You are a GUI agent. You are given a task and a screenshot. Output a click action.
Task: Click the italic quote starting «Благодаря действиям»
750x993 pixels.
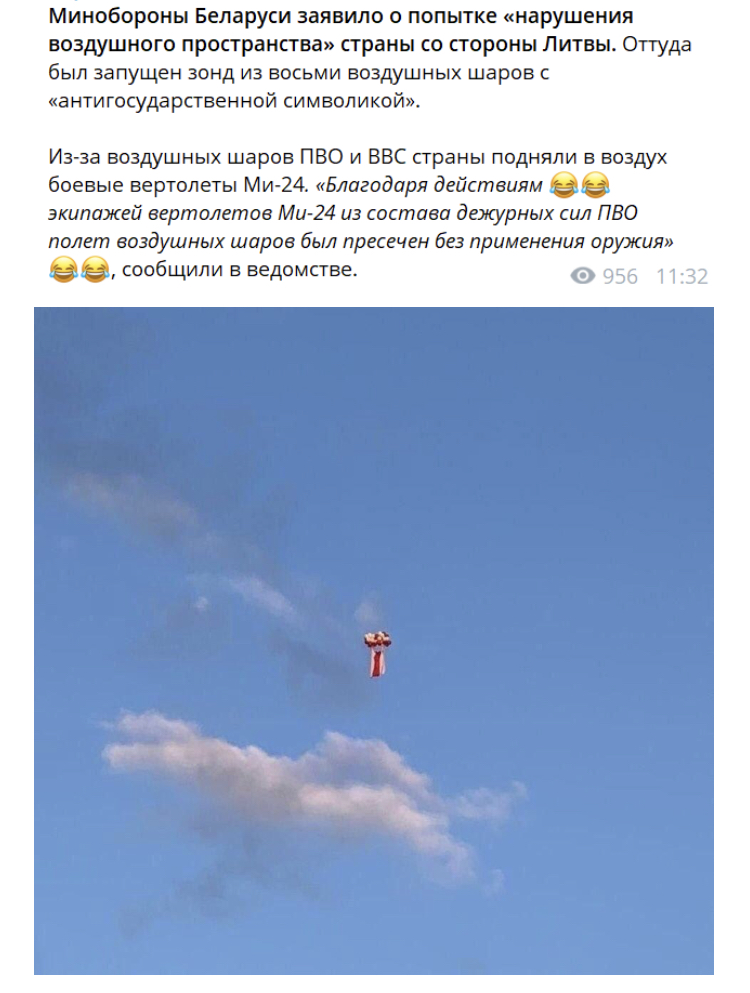[361, 213]
